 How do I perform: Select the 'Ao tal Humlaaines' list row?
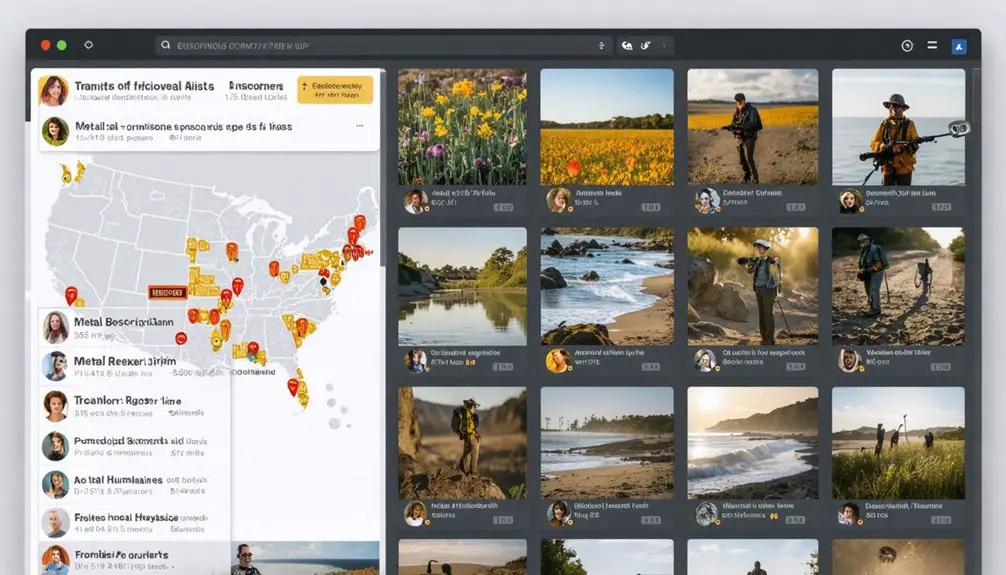click(134, 485)
